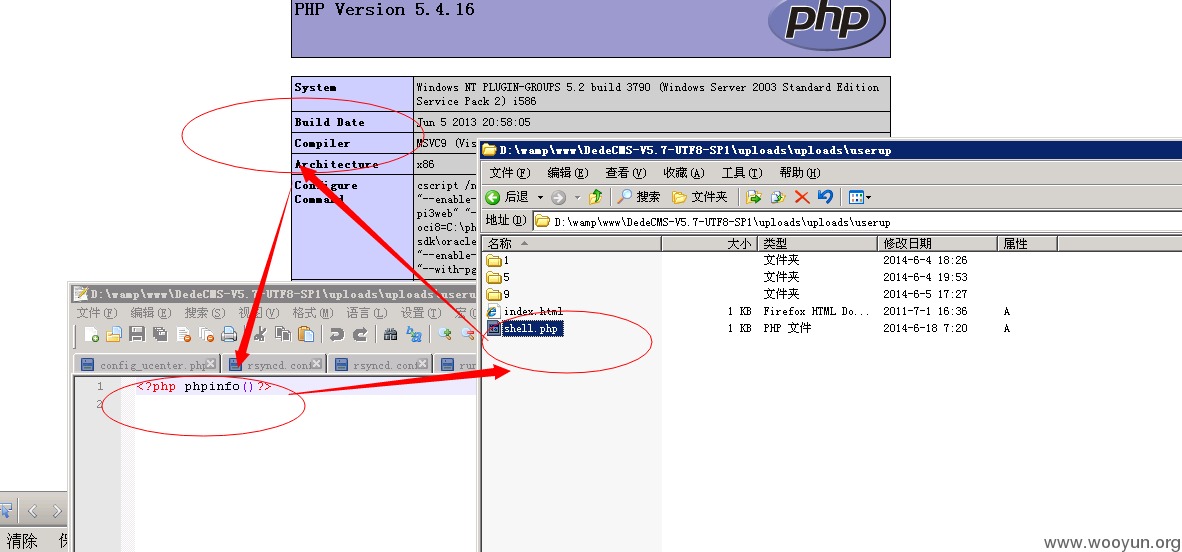The height and width of the screenshot is (552, 1182).
Task: Open the 文件(F) menu in Explorer
Action: [510, 173]
